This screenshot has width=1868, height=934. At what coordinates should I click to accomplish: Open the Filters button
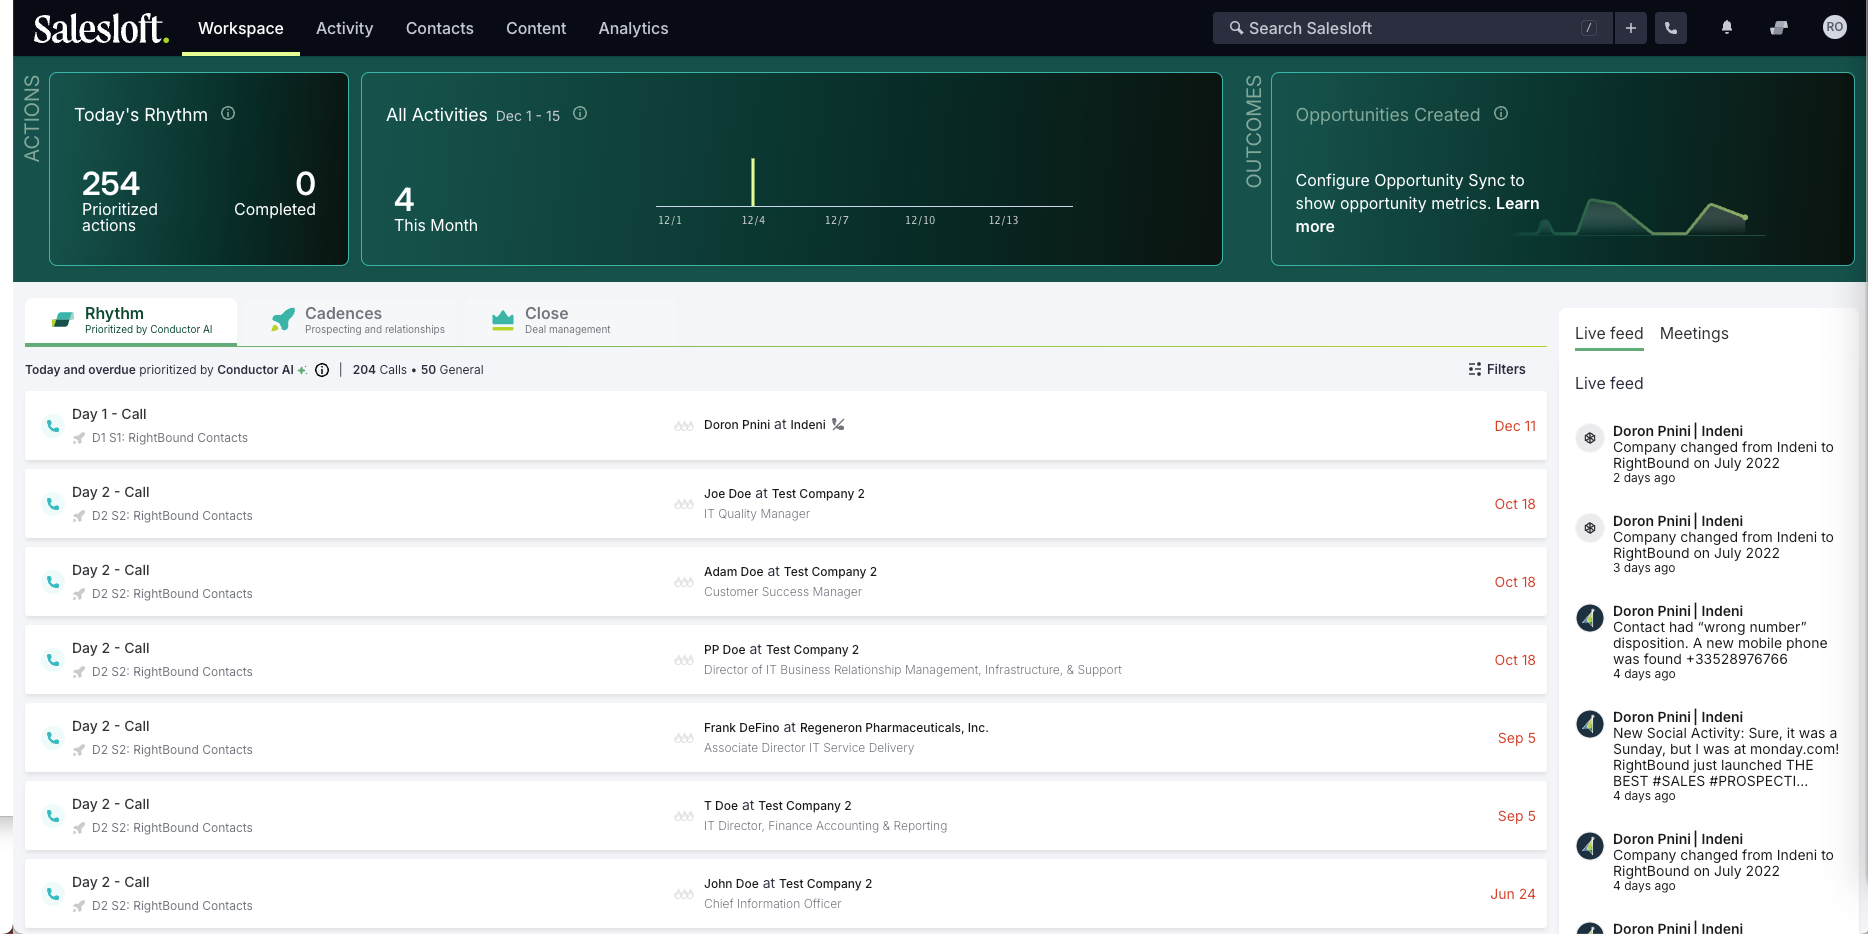(x=1497, y=369)
